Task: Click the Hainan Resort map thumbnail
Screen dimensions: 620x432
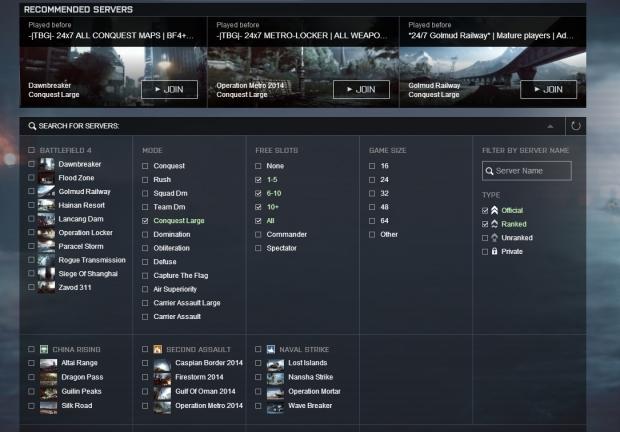Action: [x=46, y=205]
